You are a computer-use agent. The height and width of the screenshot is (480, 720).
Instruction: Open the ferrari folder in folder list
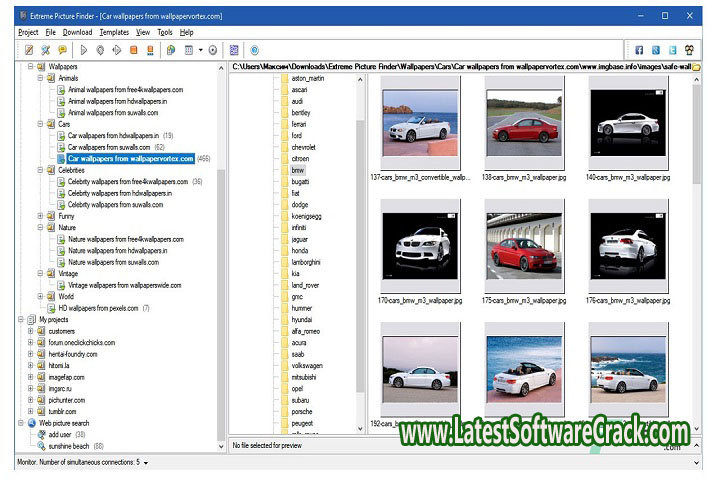(298, 124)
